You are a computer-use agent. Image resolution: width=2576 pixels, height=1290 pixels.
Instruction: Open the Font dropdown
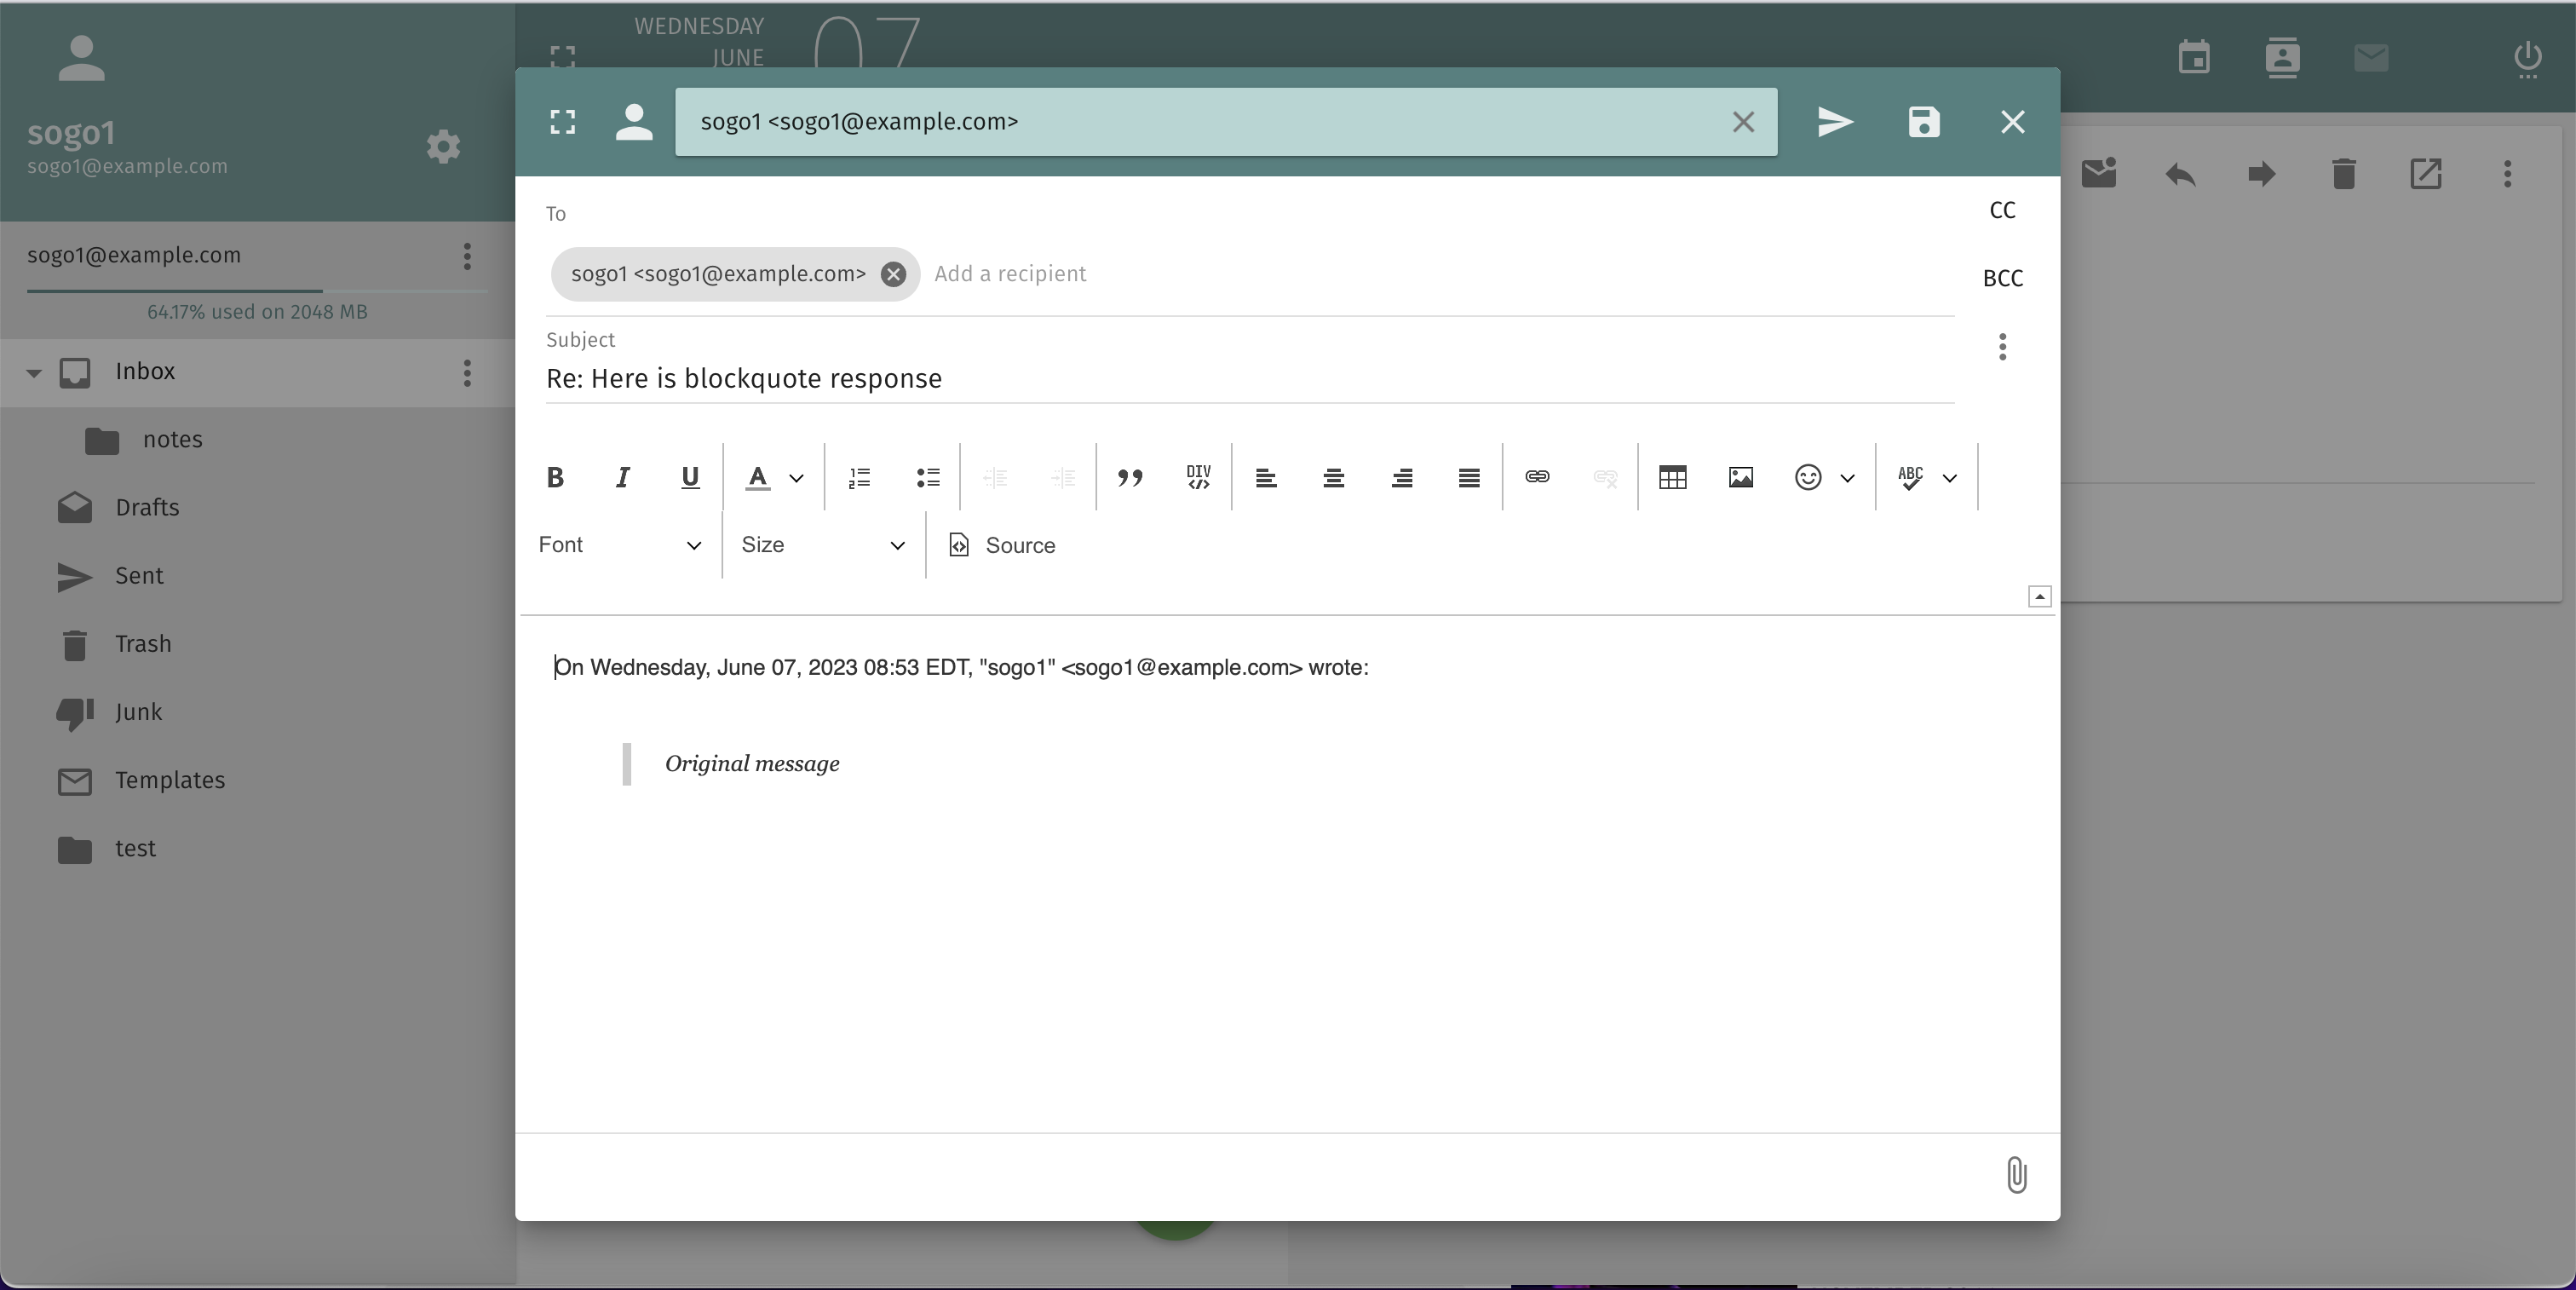tap(619, 545)
